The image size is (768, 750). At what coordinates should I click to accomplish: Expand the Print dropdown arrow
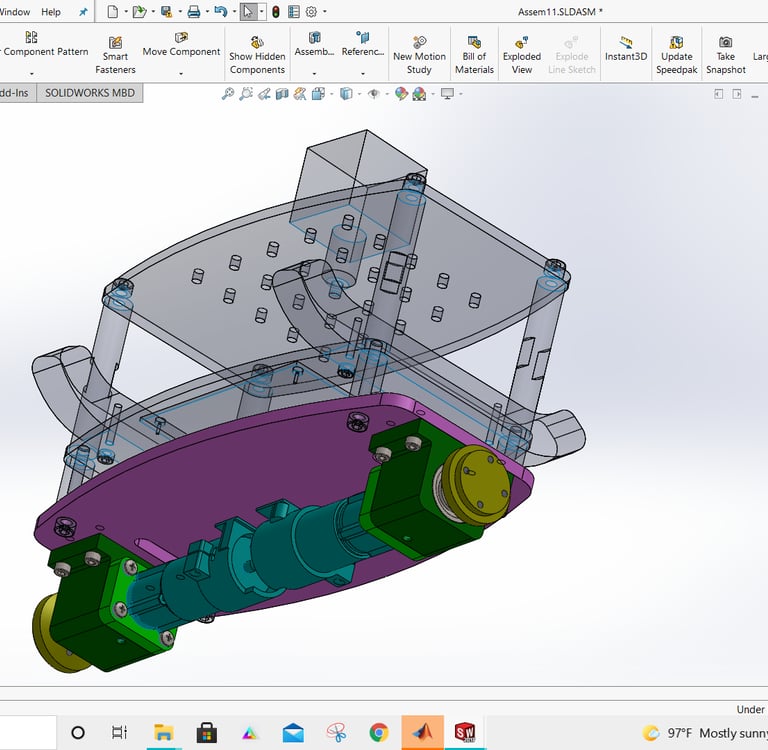click(207, 12)
